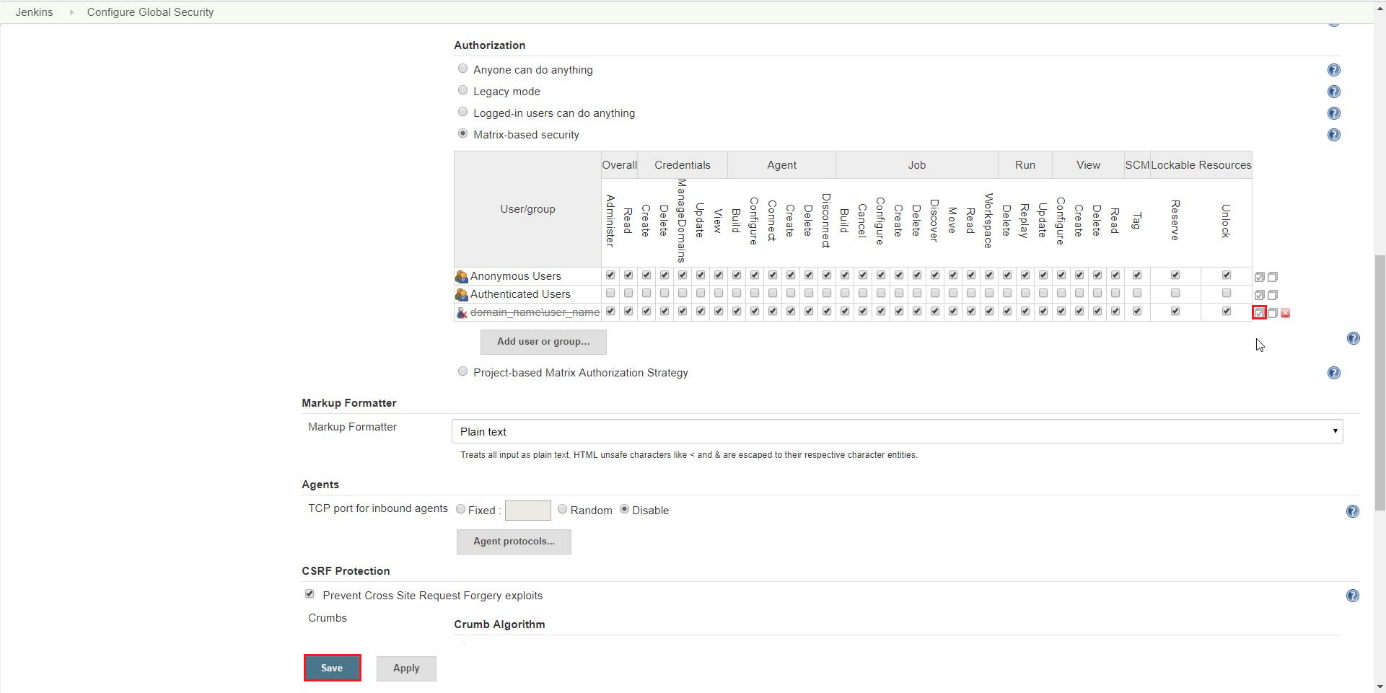The width and height of the screenshot is (1386, 693).
Task: Click the Authorization section heading
Action: (x=490, y=45)
